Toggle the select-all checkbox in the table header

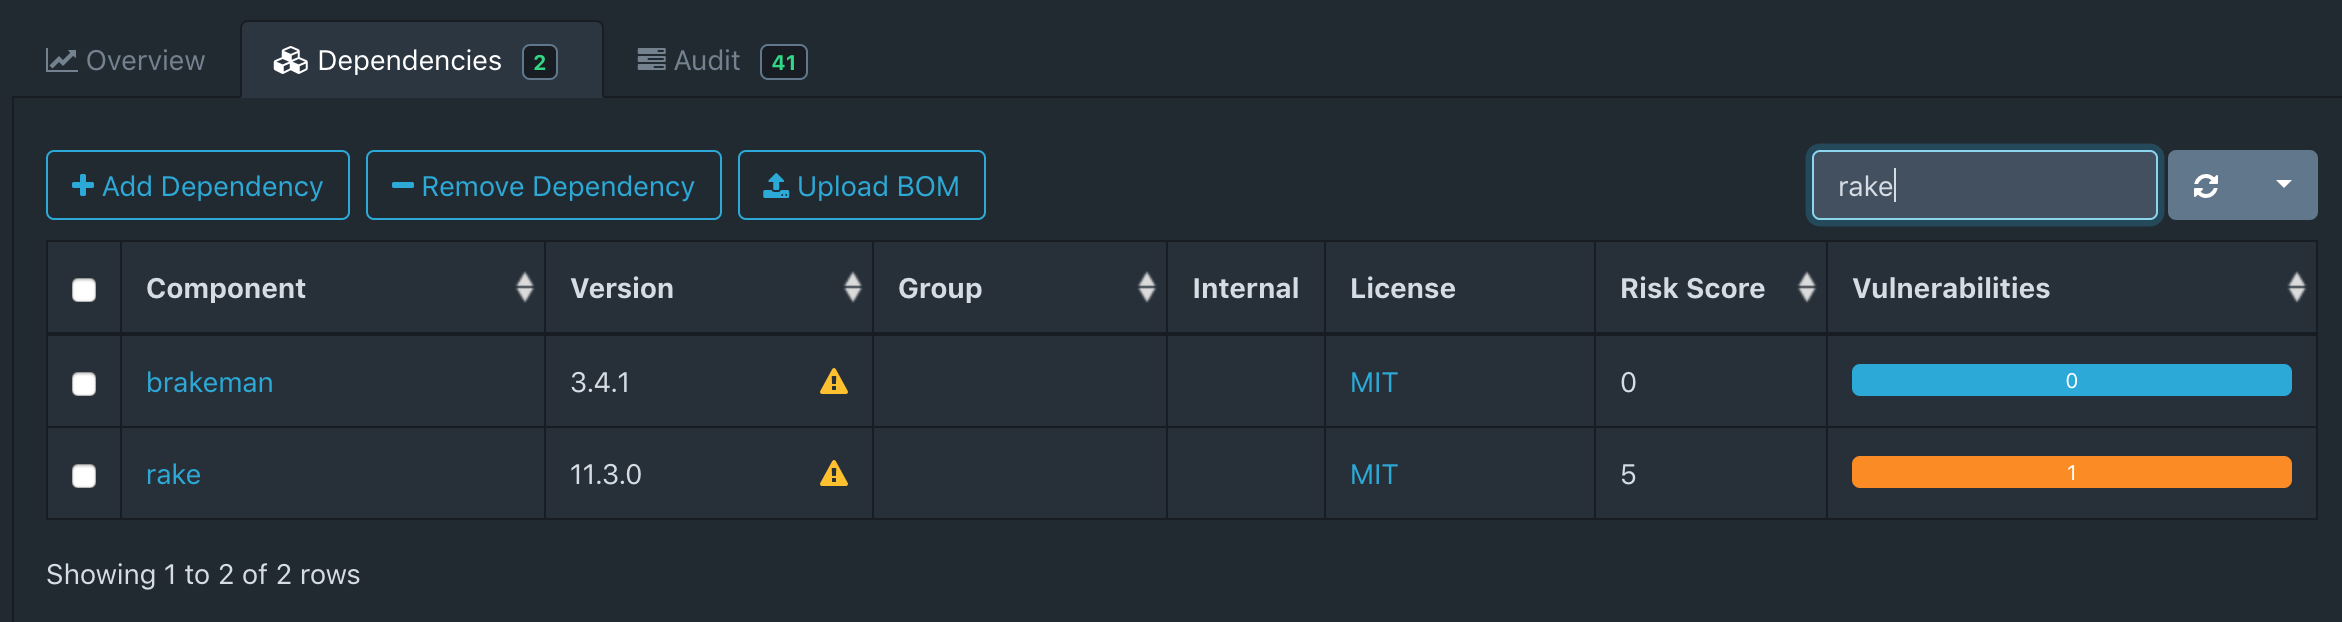82,289
